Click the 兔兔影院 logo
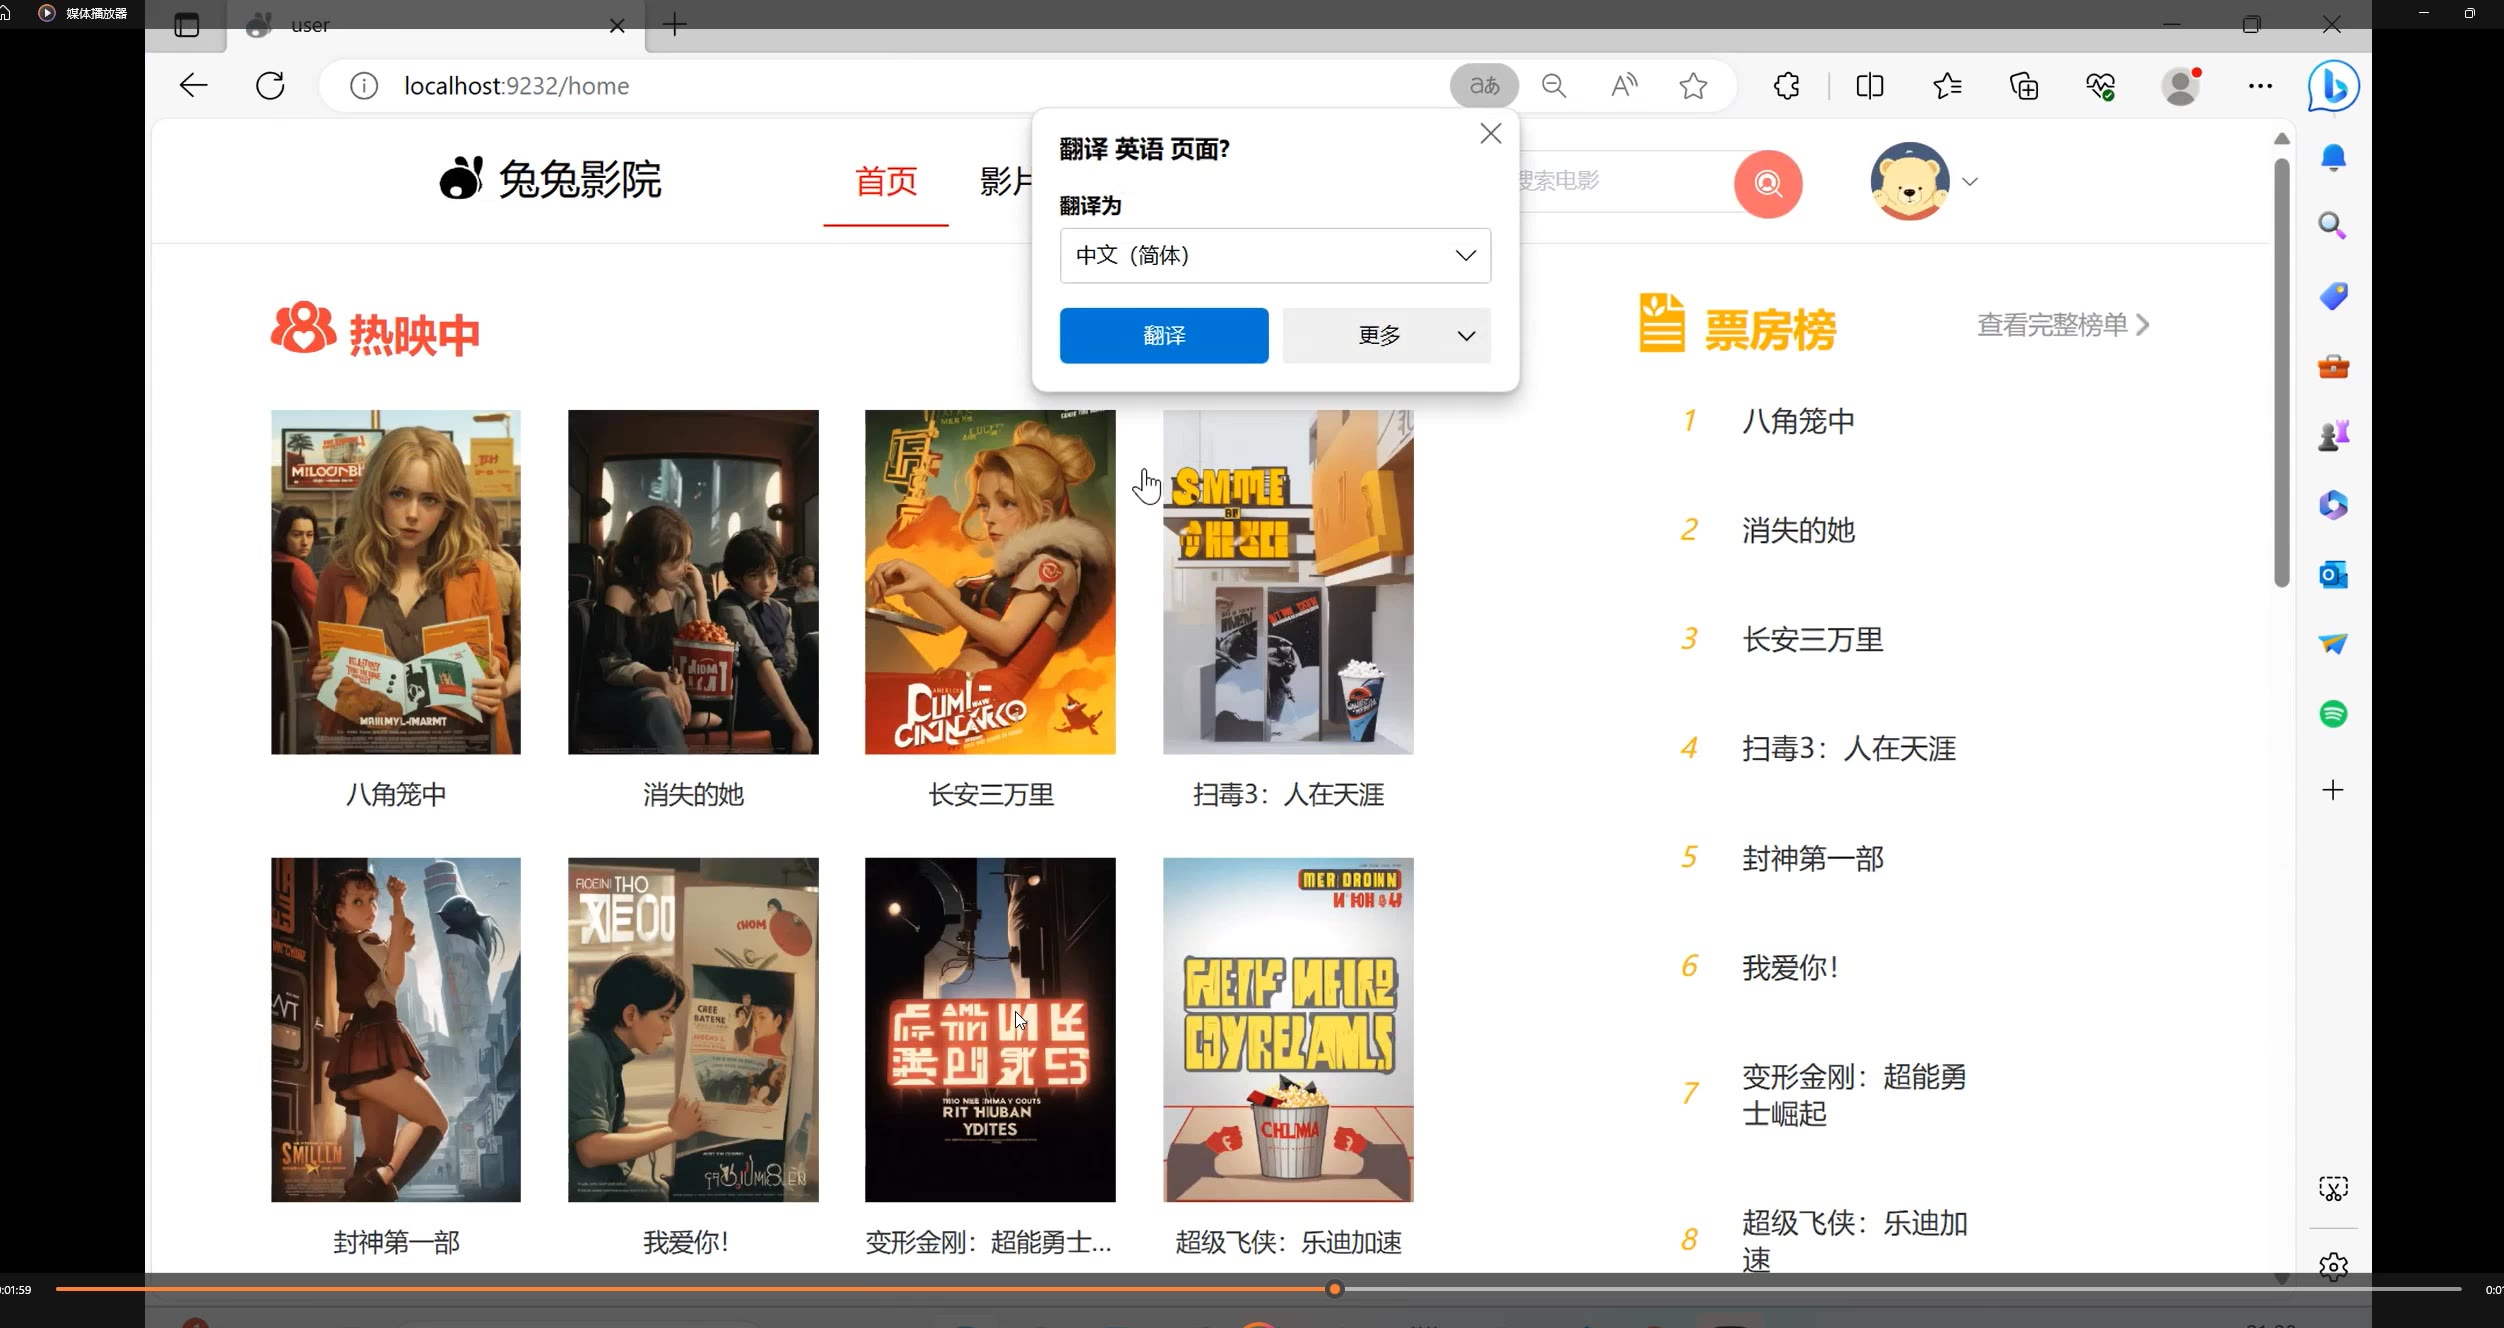Screen dimensions: 2504x1328 [x=550, y=179]
